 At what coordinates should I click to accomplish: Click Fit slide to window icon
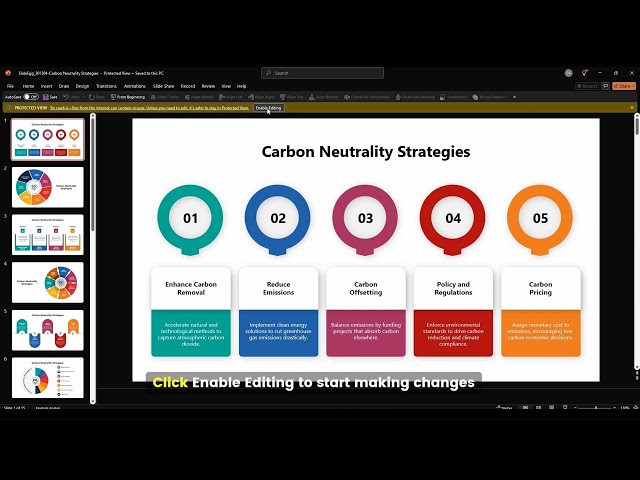click(x=636, y=407)
